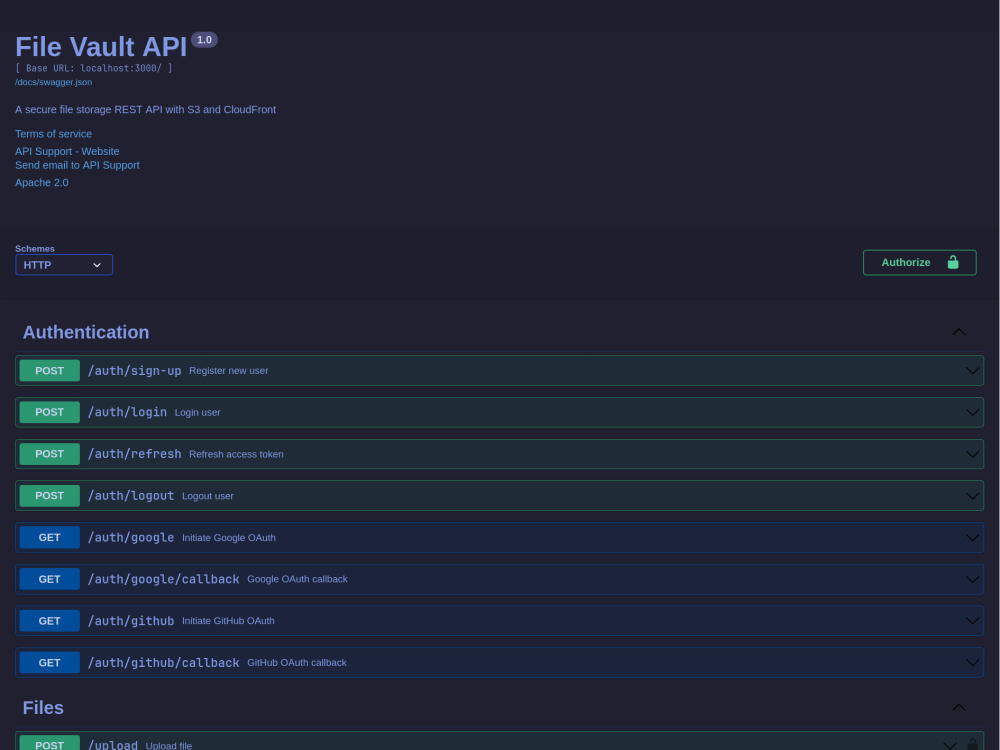This screenshot has width=1000, height=750.
Task: Expand the /auth/sign-up row chevron
Action: pos(972,371)
